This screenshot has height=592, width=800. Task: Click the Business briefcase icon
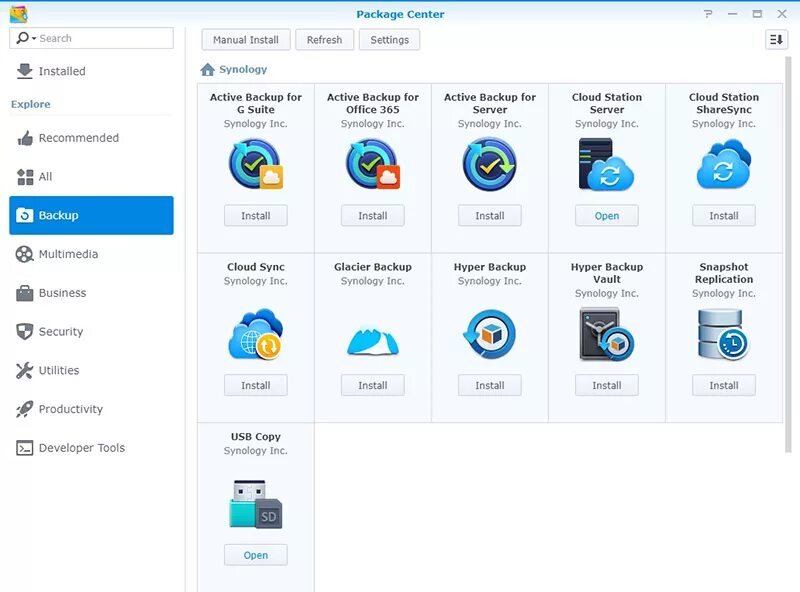pyautogui.click(x=24, y=293)
